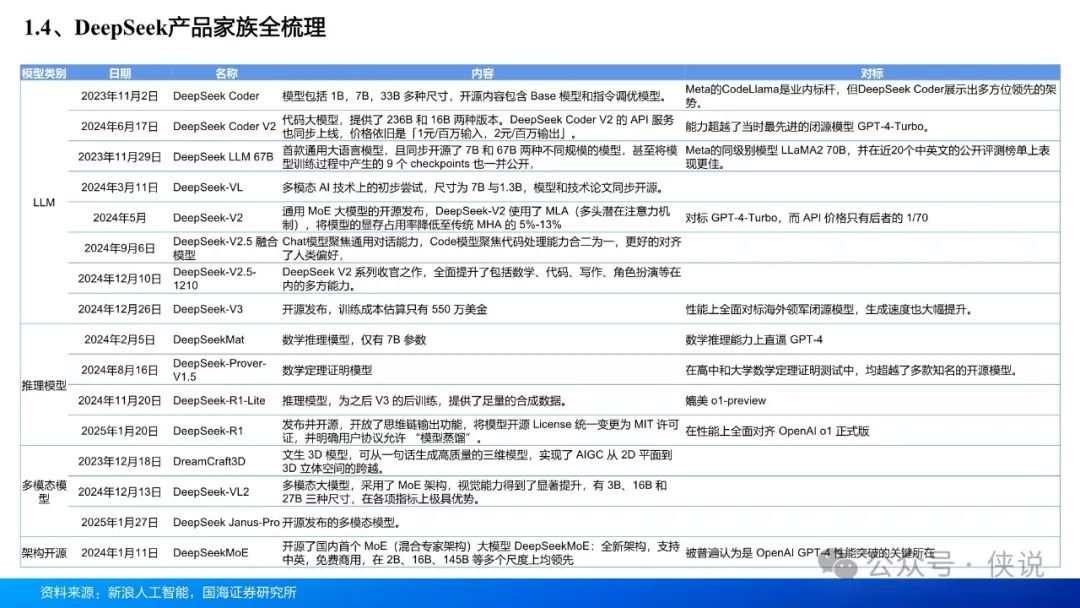This screenshot has height=608, width=1080.
Task: Click the date "2024年12月10日"
Action: pos(120,278)
